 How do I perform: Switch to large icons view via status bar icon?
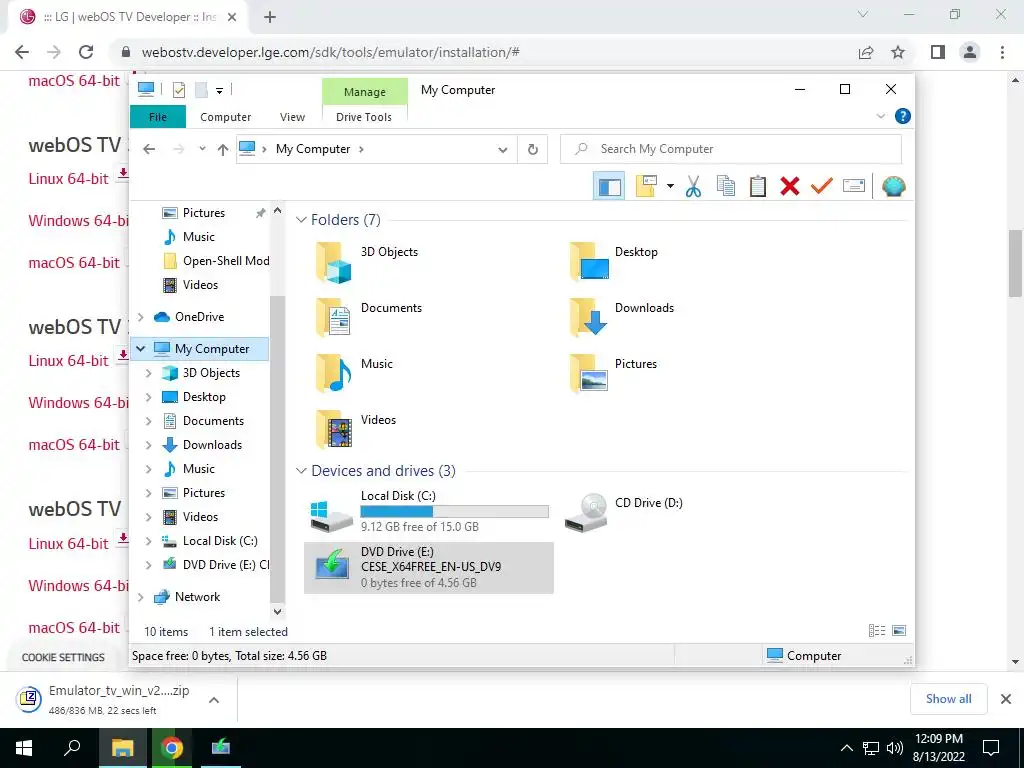899,631
